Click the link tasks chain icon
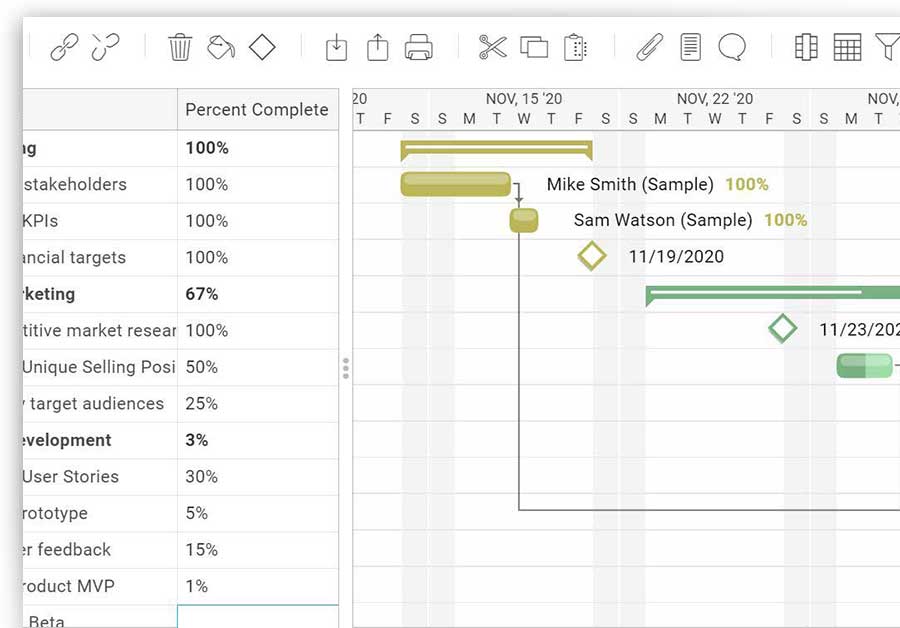The image size is (900, 628). [64, 47]
